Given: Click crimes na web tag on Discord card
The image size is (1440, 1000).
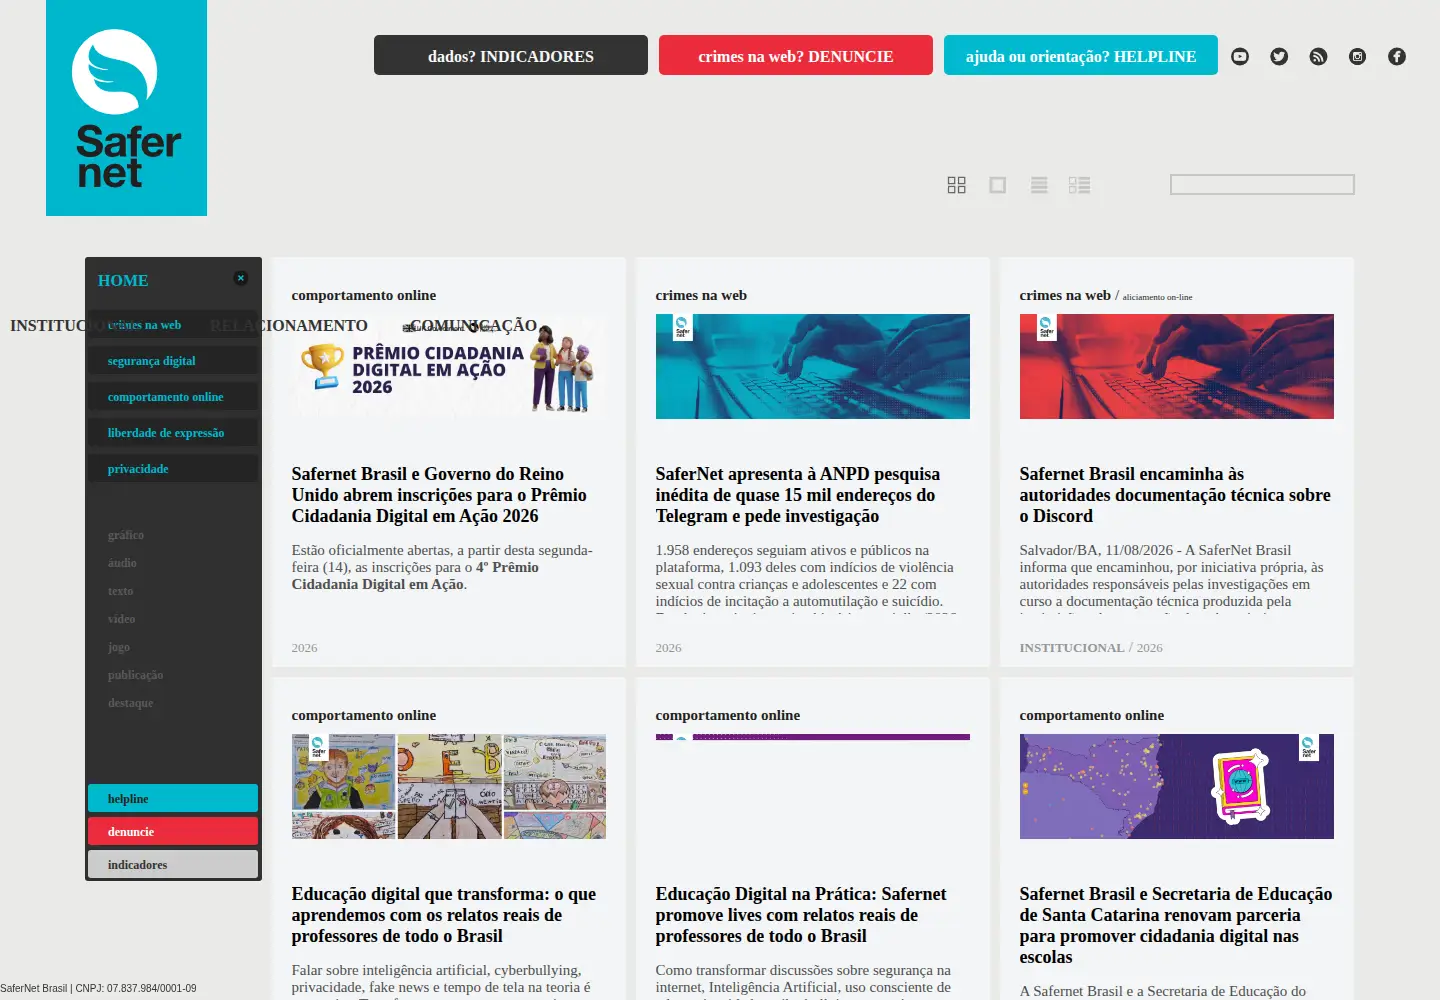Looking at the screenshot, I should (x=1065, y=295).
